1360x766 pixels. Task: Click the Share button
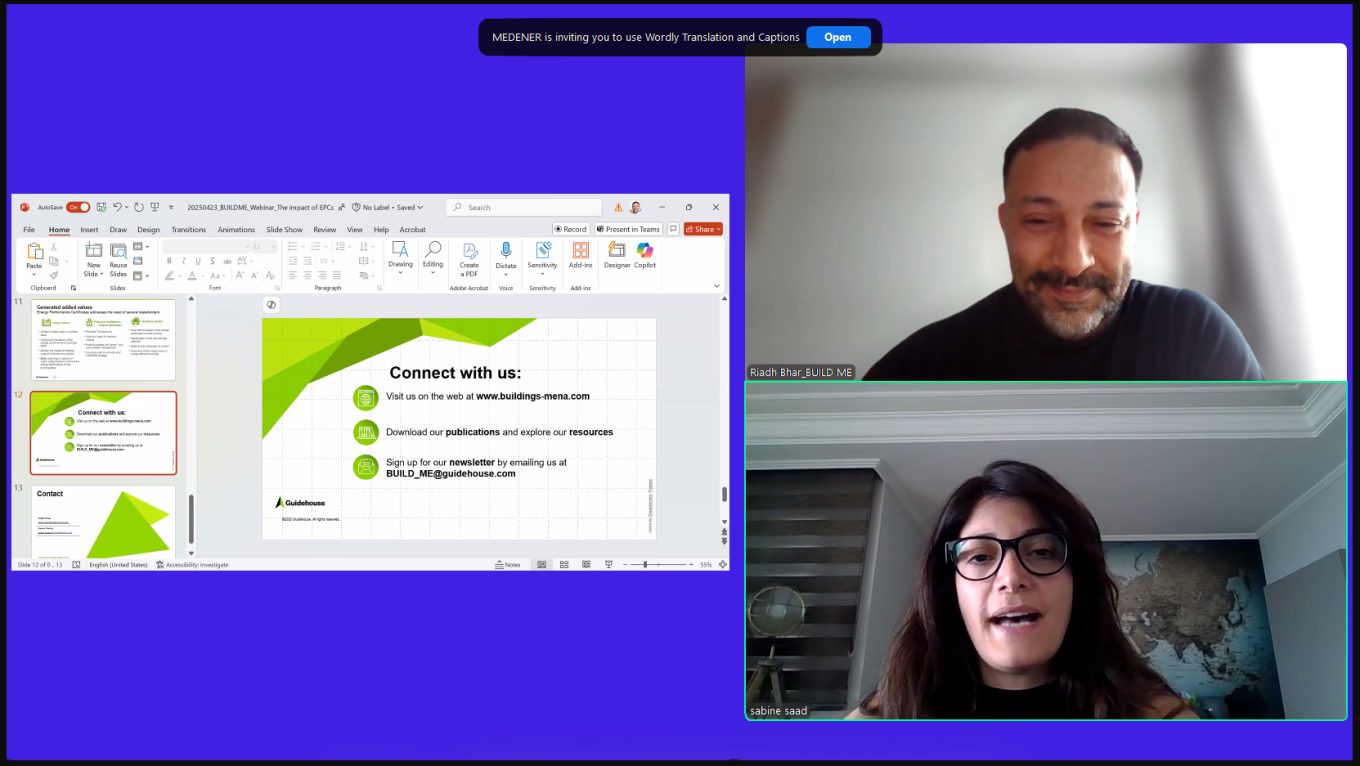point(703,229)
